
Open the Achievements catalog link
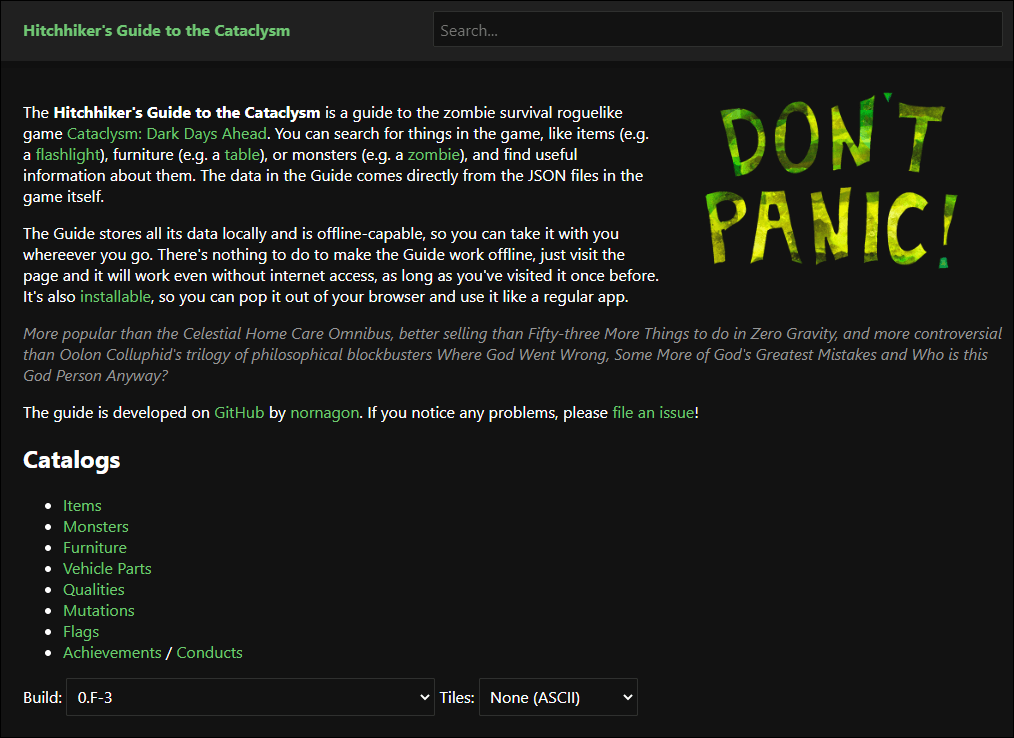[x=112, y=653]
